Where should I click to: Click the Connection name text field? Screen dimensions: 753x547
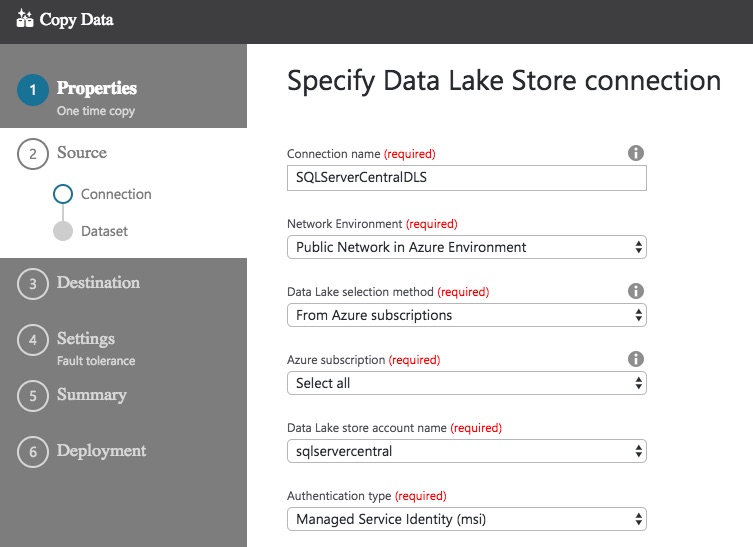(467, 177)
